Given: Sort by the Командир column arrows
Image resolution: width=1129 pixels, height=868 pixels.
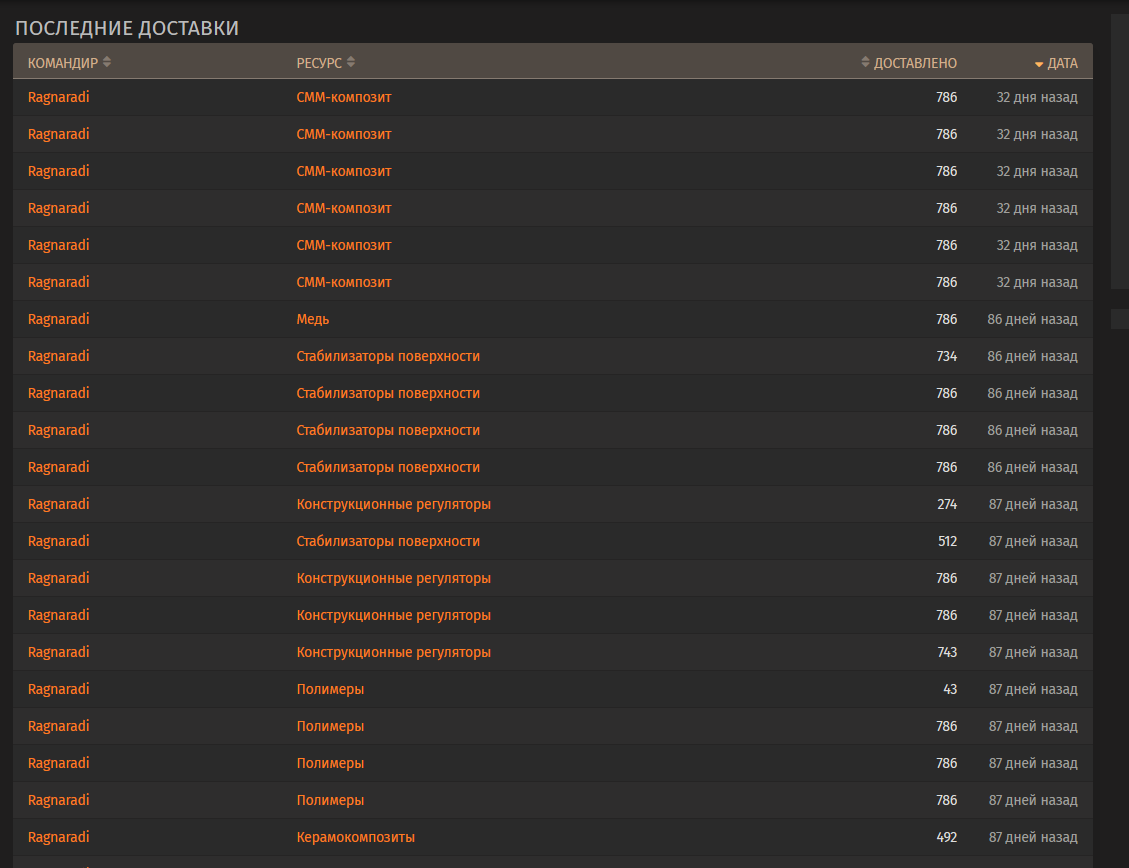Looking at the screenshot, I should tap(107, 62).
